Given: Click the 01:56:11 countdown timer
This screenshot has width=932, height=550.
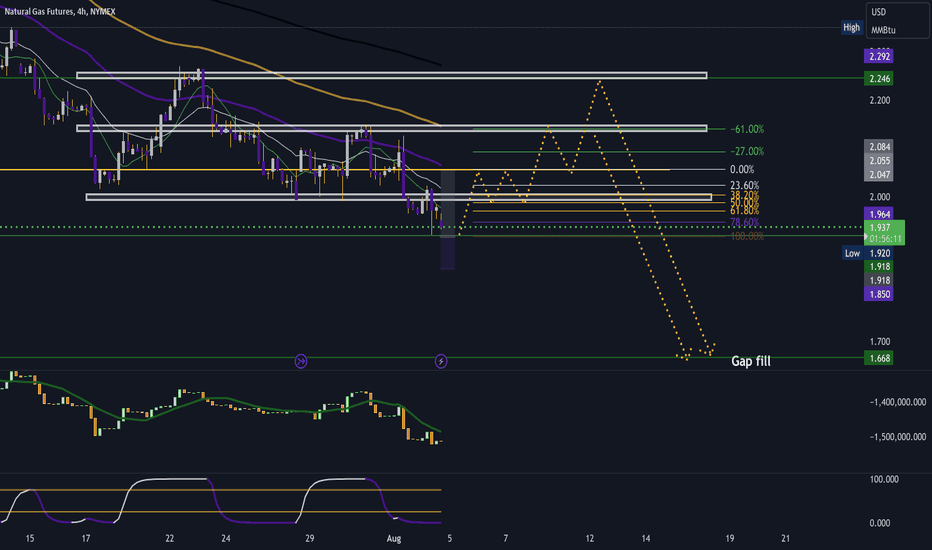Looking at the screenshot, I should click(x=885, y=238).
